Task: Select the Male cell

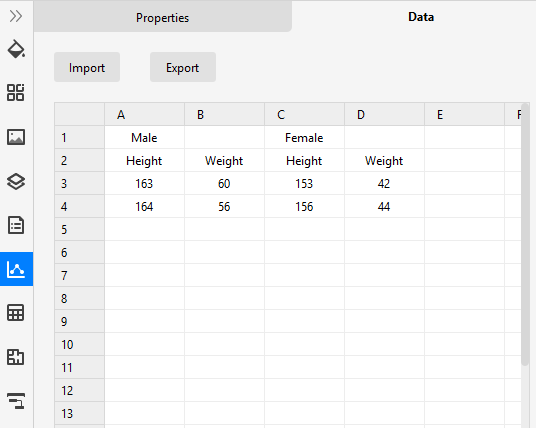Action: (x=145, y=137)
